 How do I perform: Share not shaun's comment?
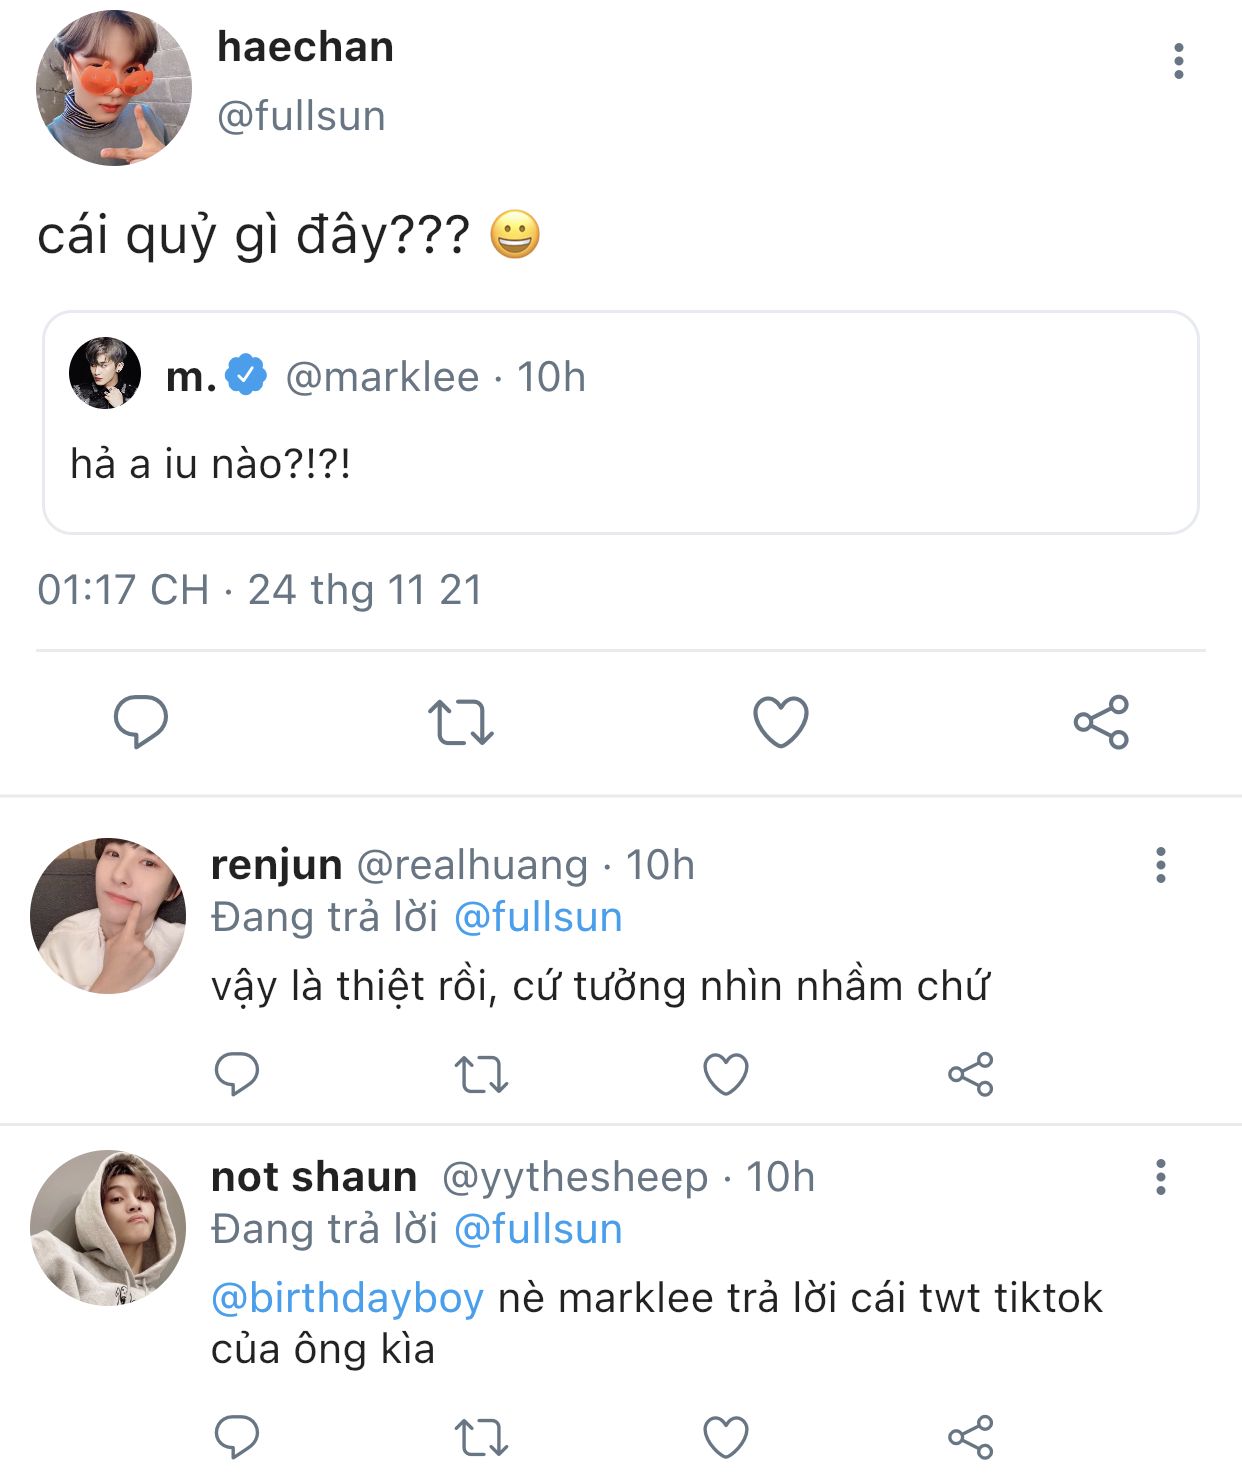coord(970,1437)
